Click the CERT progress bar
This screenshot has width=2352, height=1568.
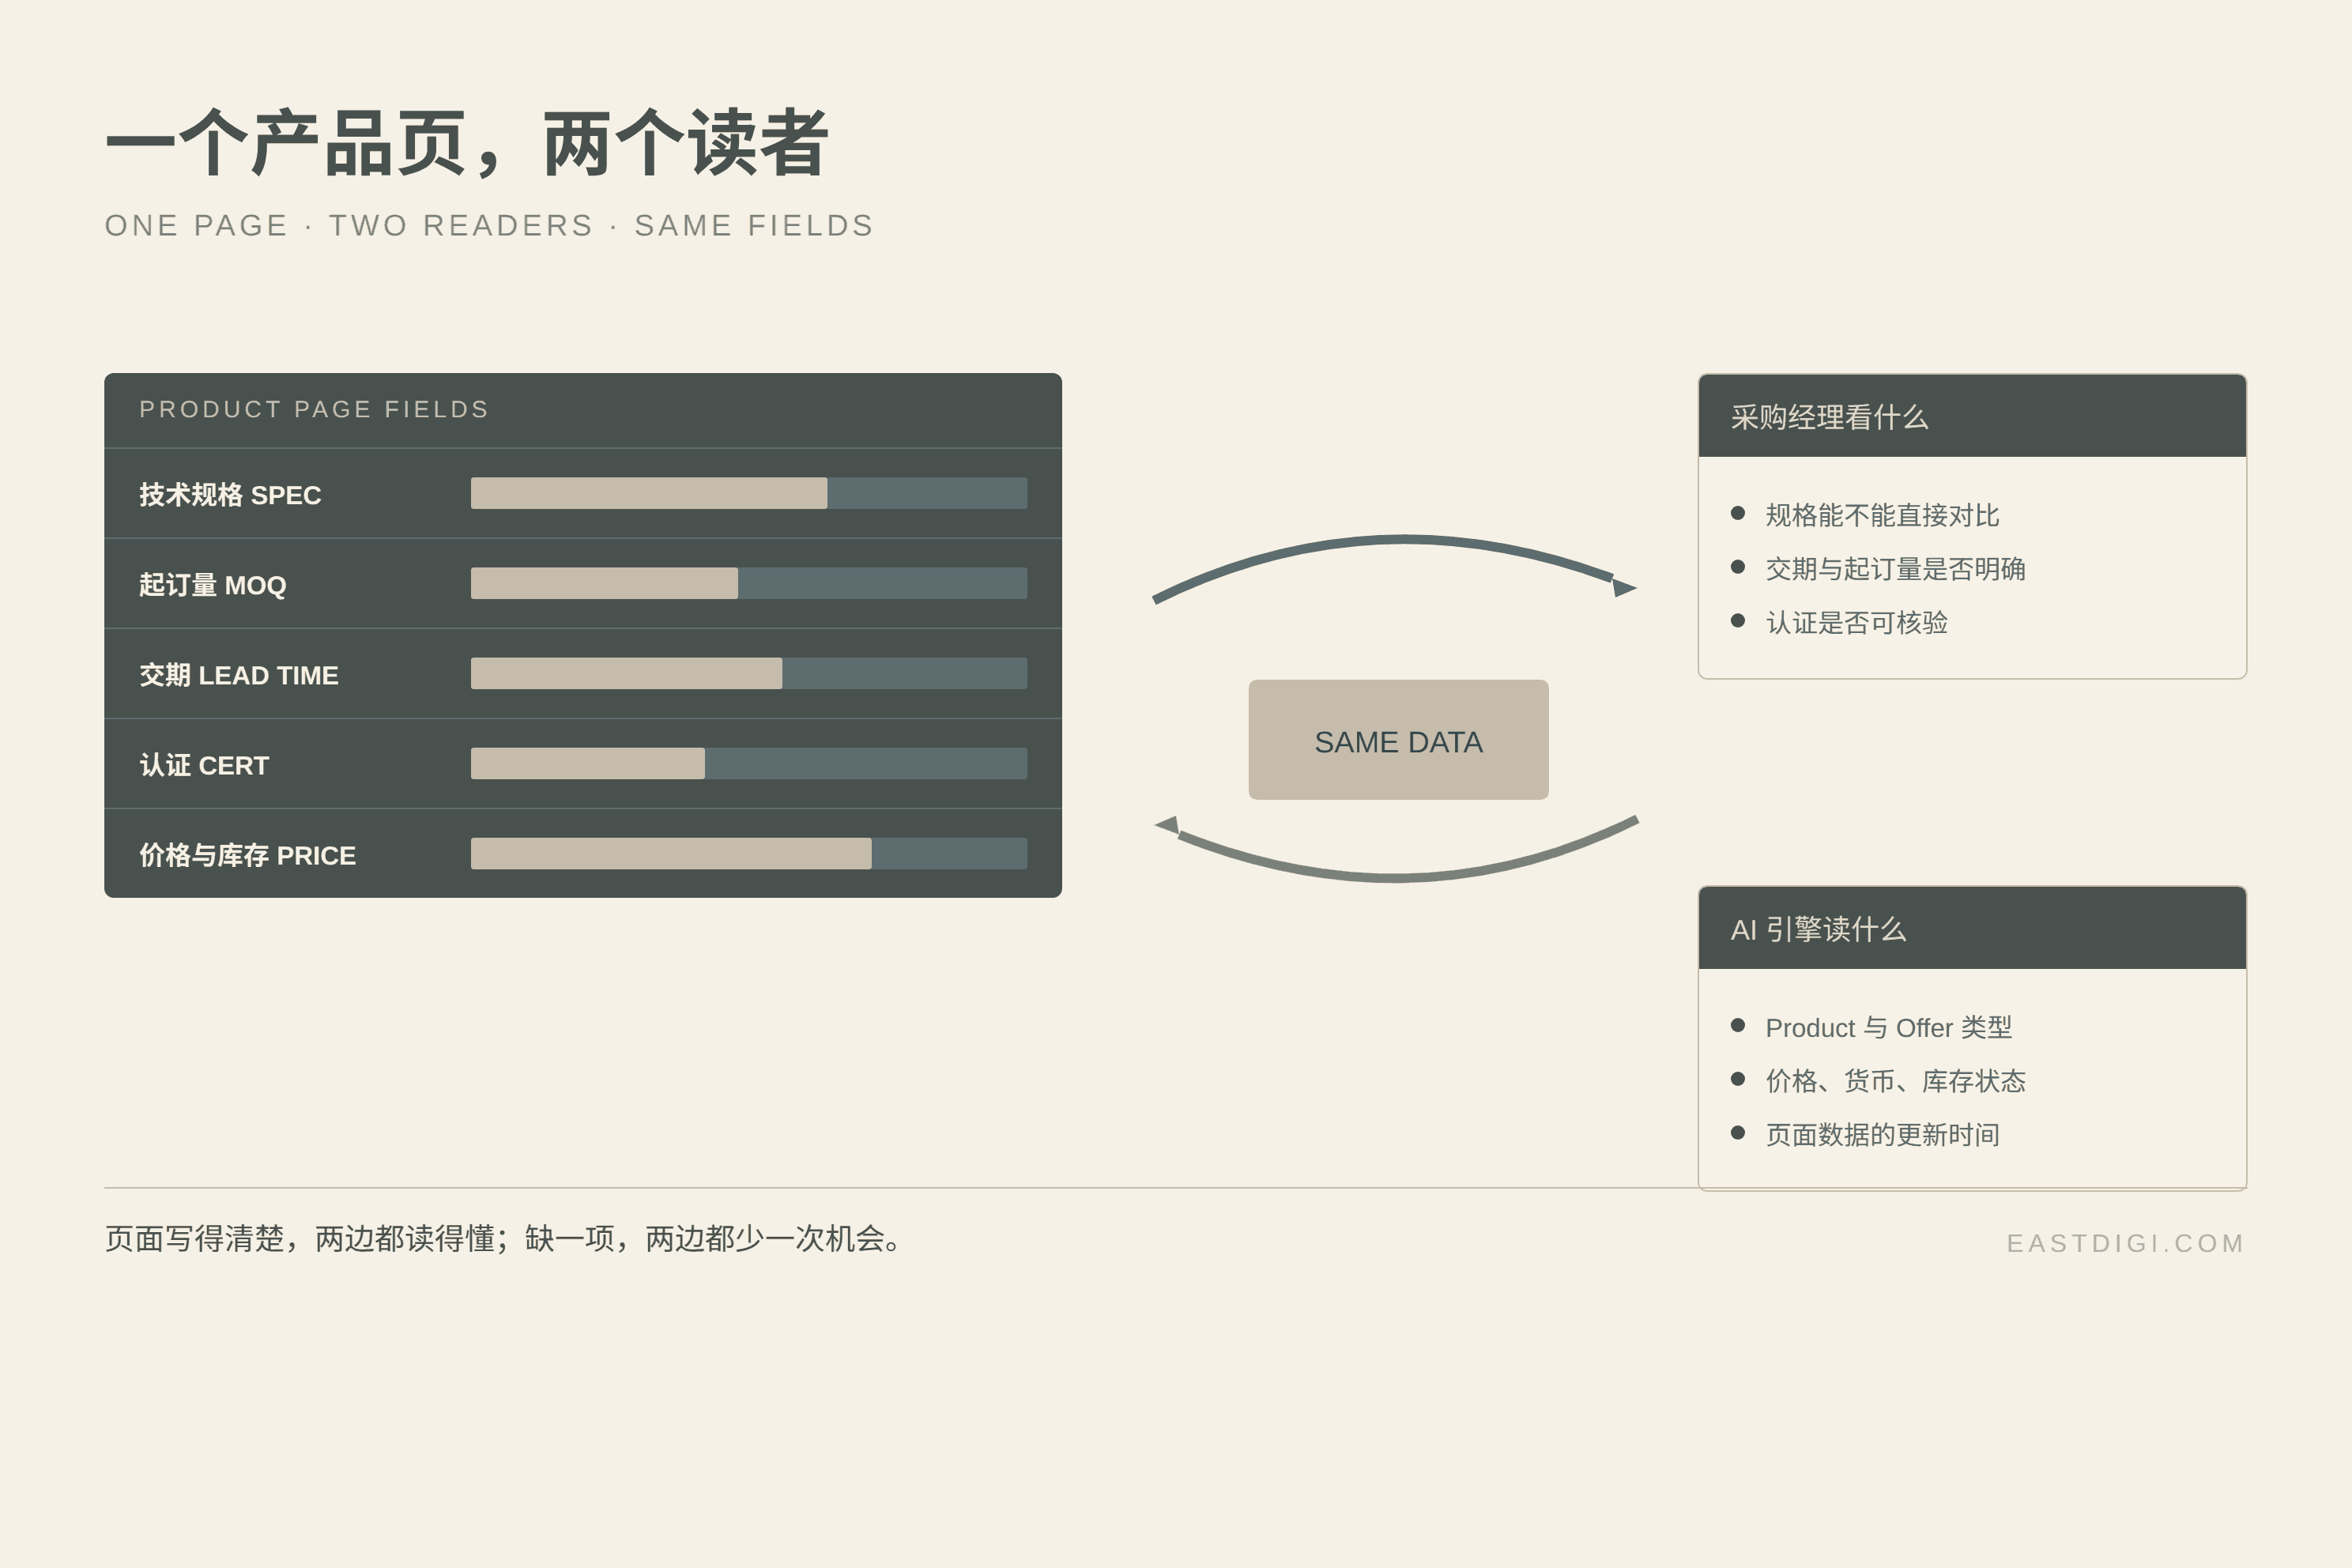749,763
